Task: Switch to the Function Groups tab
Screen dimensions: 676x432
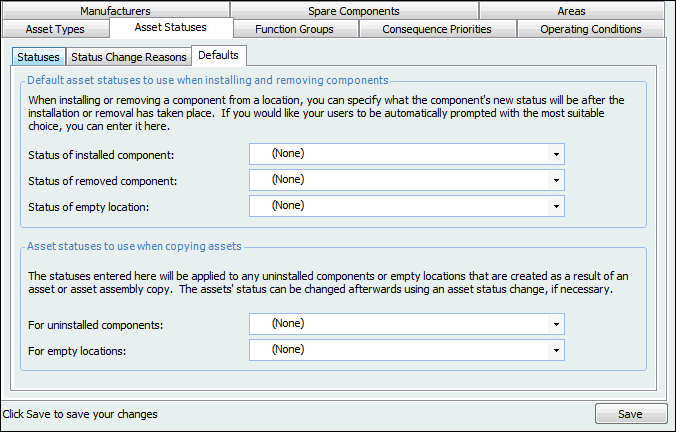Action: pos(294,29)
